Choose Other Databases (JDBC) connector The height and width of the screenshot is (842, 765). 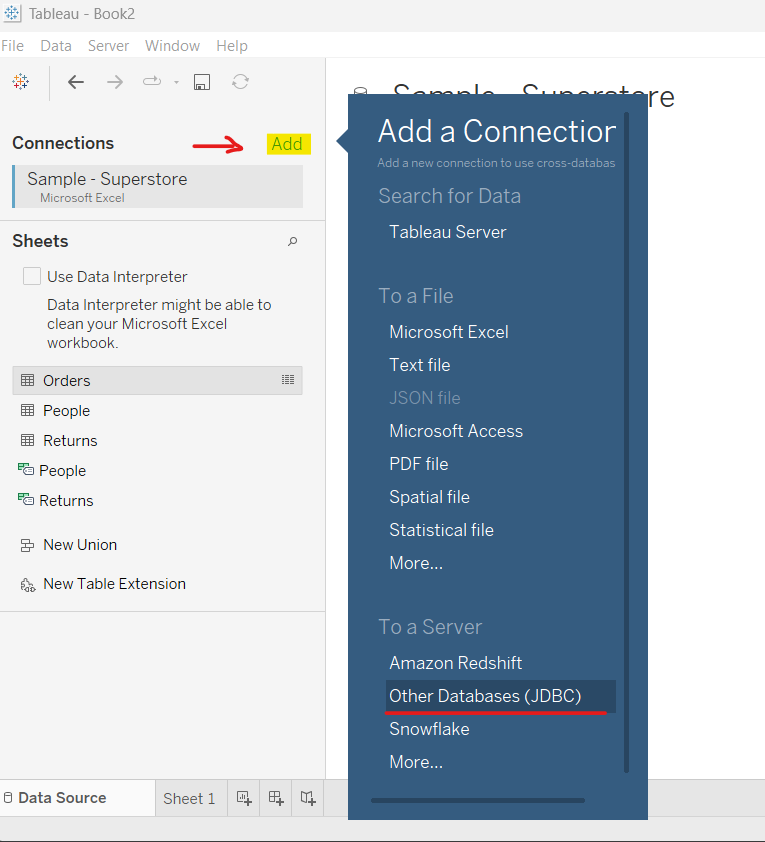click(500, 696)
